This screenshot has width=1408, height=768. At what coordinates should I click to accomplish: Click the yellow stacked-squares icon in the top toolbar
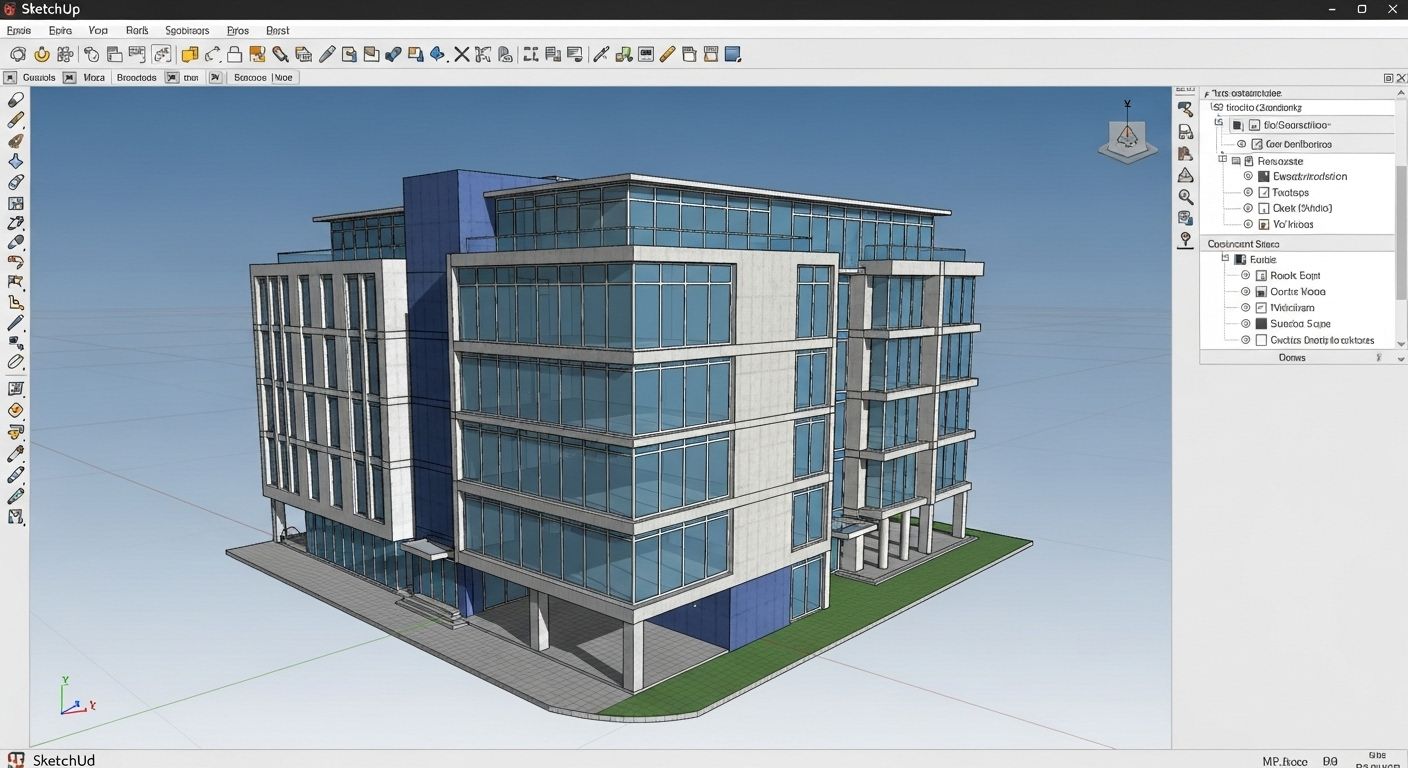(189, 54)
